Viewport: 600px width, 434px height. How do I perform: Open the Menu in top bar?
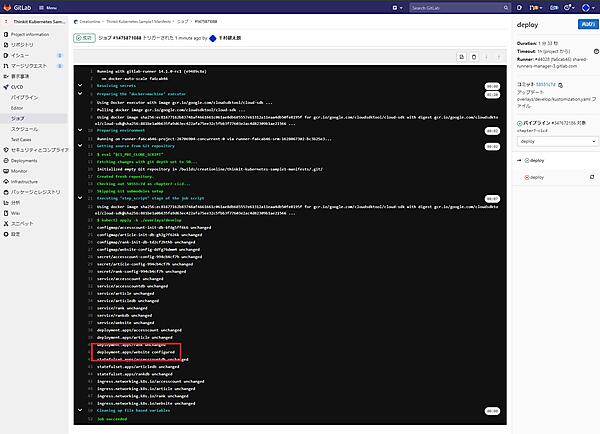click(x=48, y=8)
